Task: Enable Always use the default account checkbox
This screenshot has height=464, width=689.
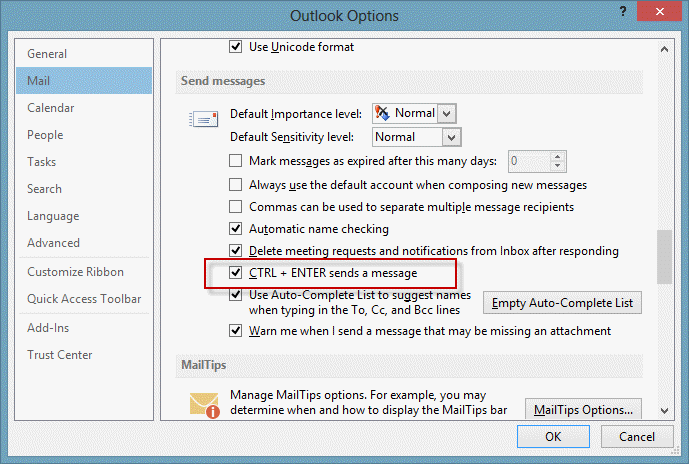Action: coord(236,185)
